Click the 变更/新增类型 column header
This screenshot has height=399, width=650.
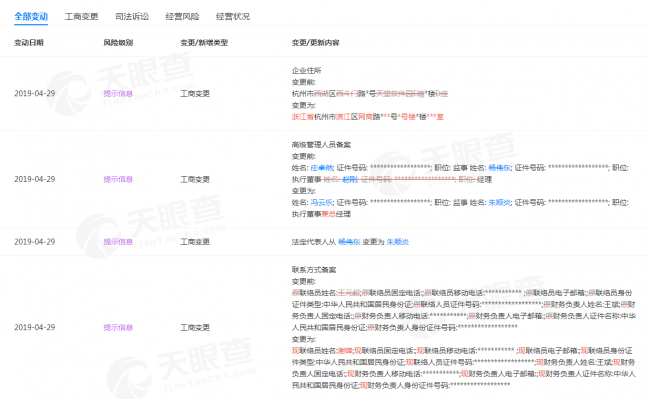[204, 43]
